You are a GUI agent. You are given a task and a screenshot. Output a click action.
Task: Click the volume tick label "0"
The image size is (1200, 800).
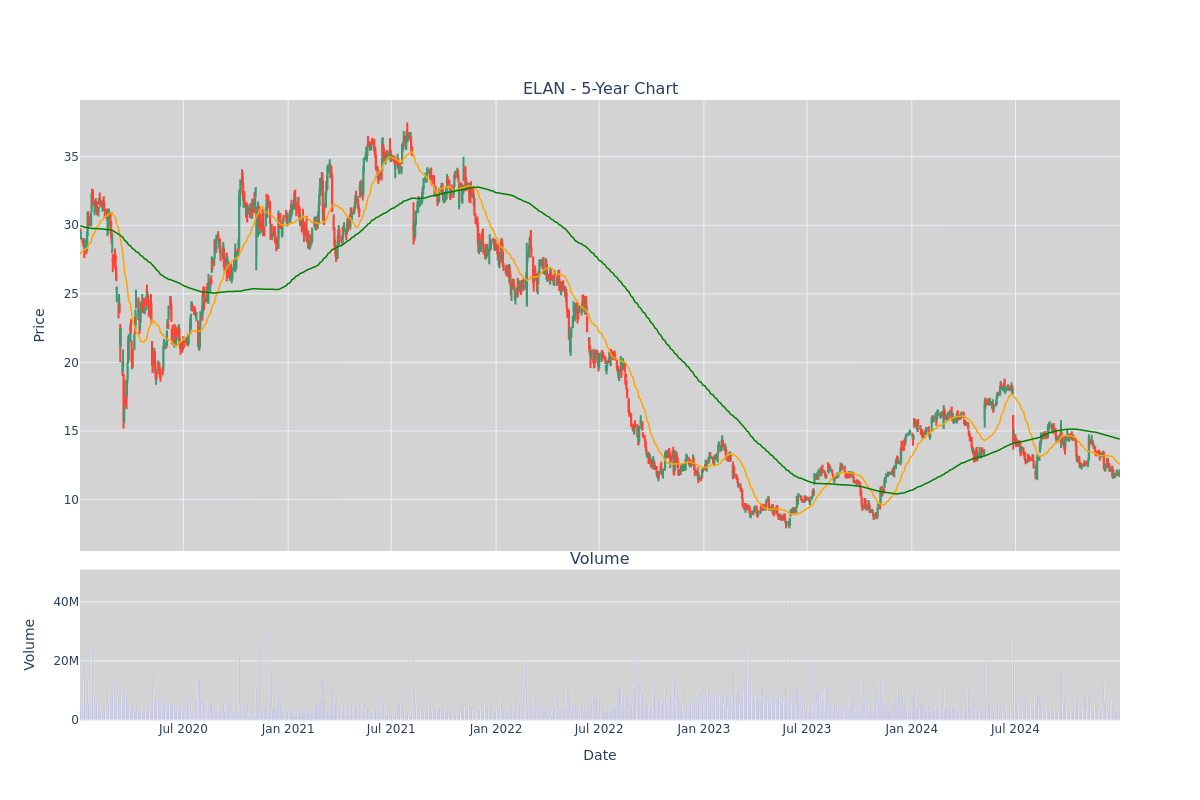point(75,720)
